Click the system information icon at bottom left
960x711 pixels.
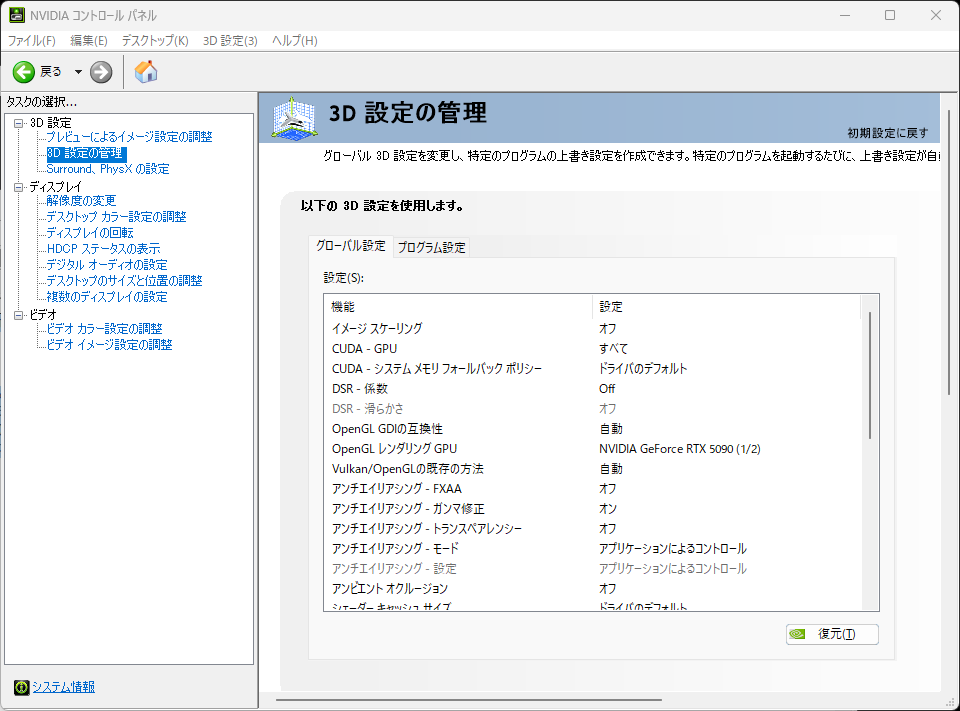pos(21,687)
